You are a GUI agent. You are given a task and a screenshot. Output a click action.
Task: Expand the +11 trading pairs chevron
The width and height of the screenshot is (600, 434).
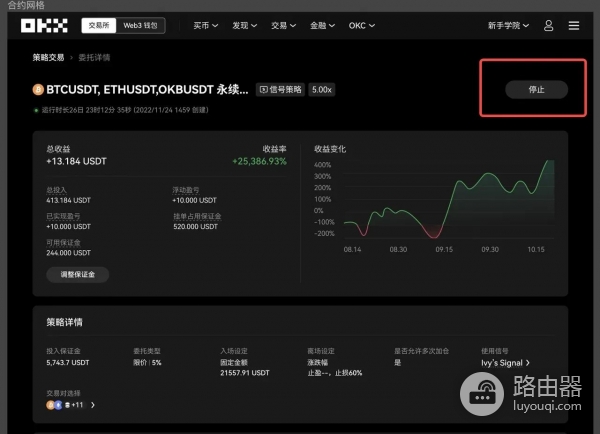pos(93,405)
